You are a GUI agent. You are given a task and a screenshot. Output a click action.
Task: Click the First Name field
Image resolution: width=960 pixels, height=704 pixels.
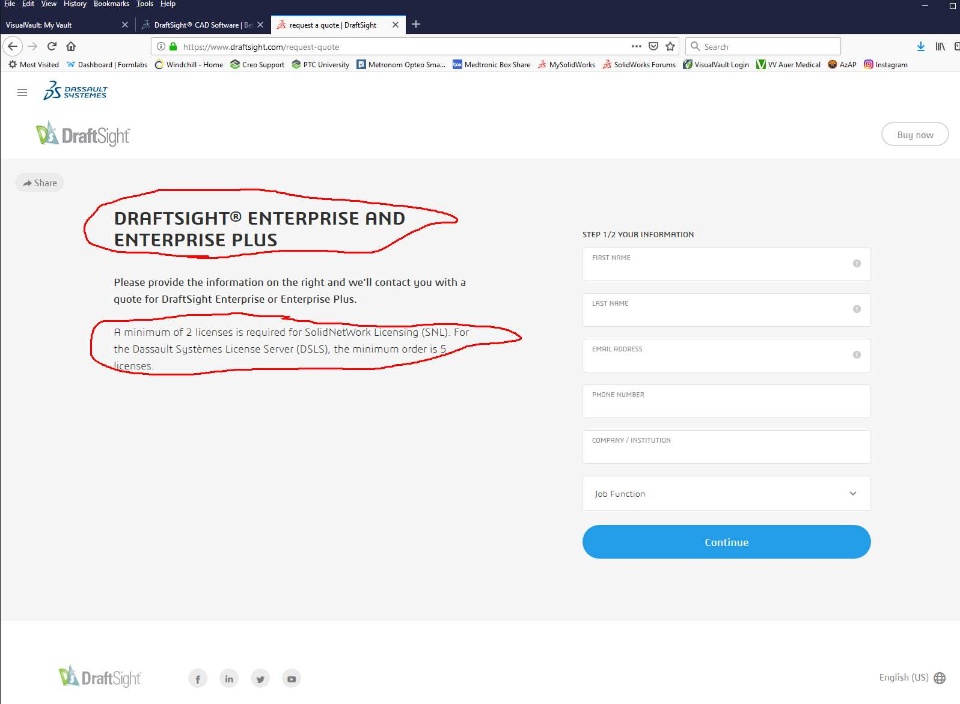[726, 264]
